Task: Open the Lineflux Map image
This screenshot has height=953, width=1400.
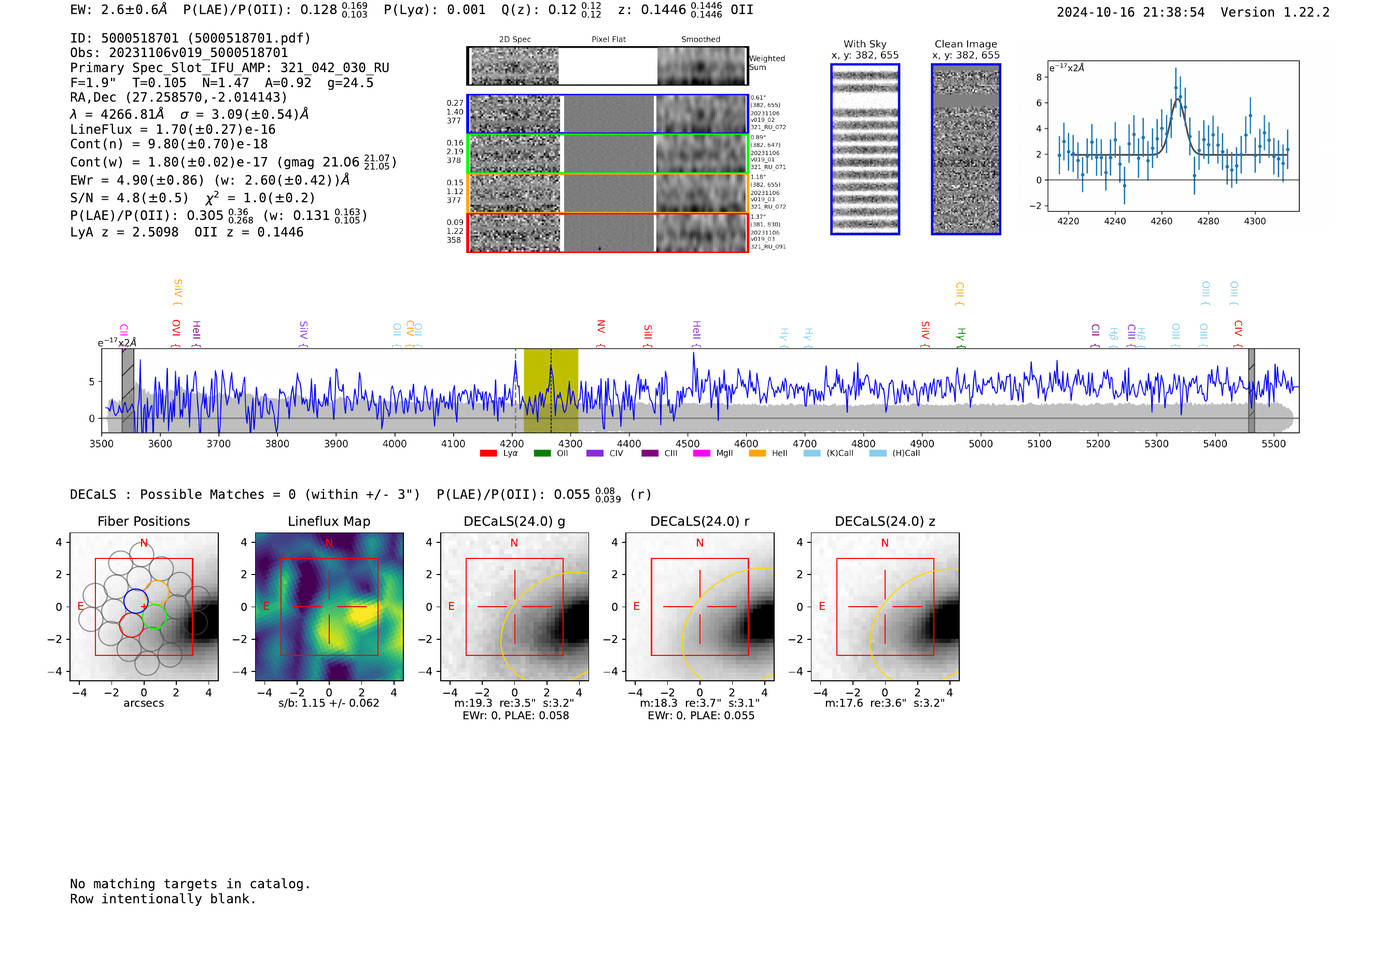Action: pyautogui.click(x=329, y=607)
